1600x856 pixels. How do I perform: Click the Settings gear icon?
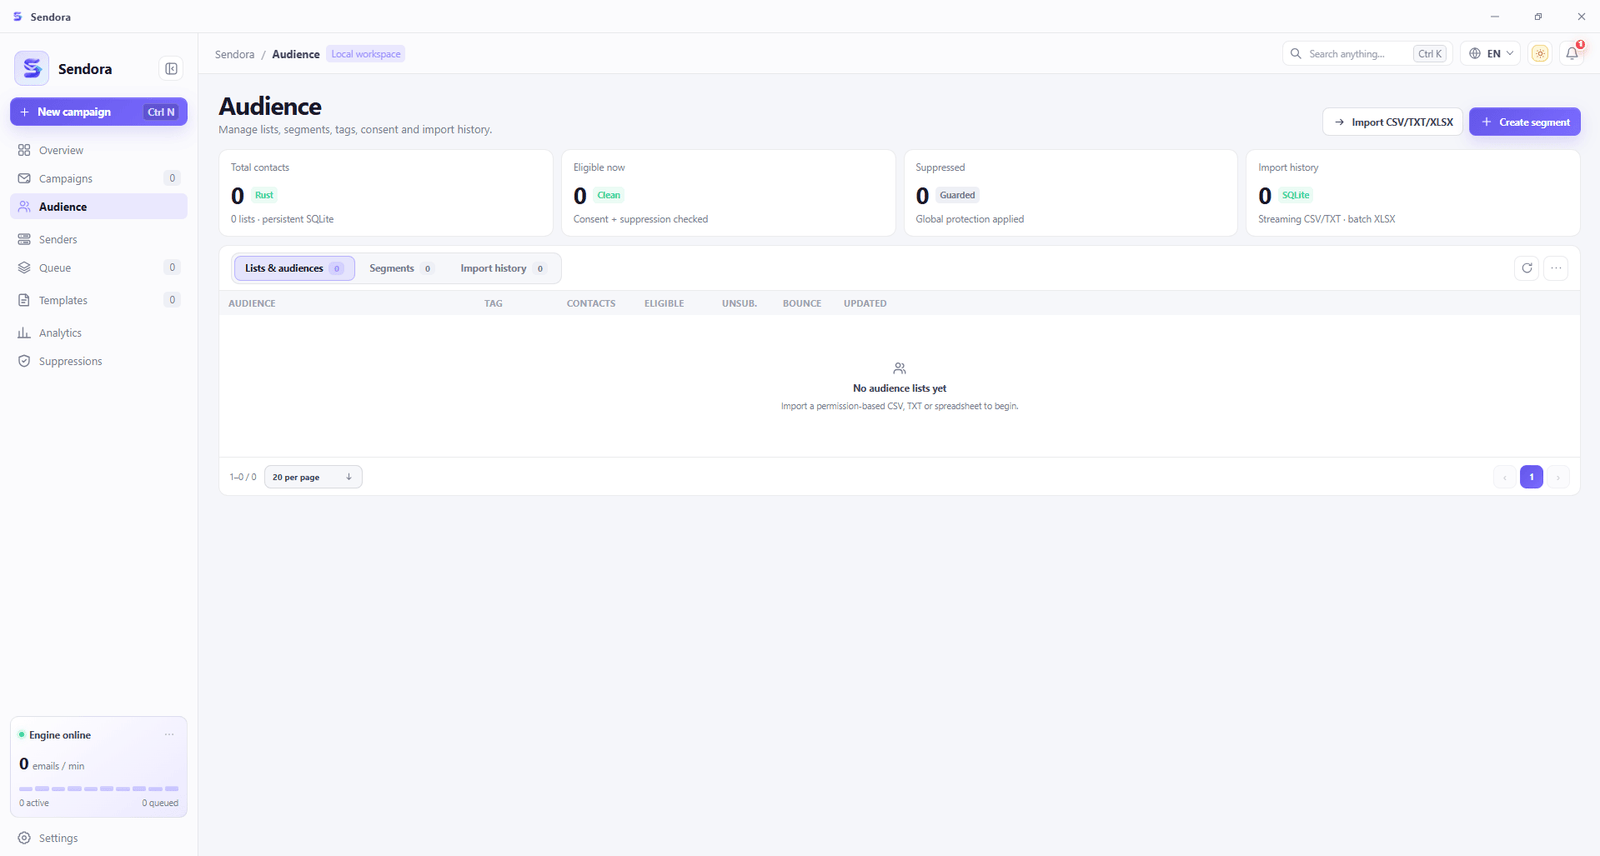(x=24, y=838)
